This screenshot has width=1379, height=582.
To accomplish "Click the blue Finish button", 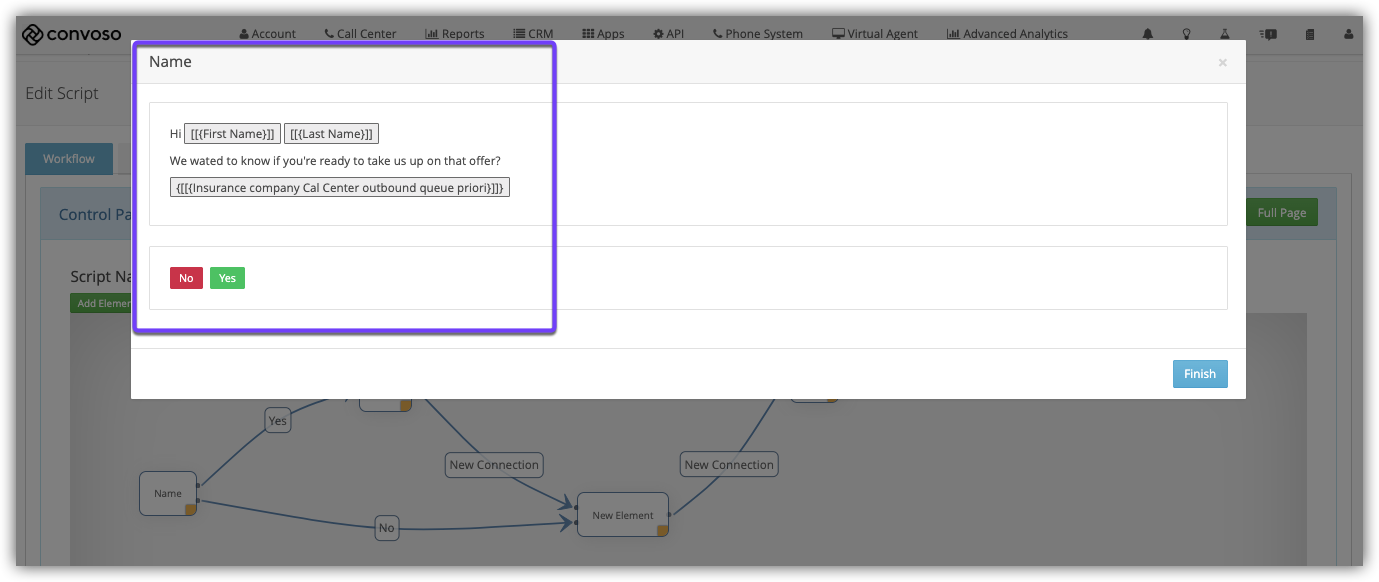I will pyautogui.click(x=1199, y=374).
